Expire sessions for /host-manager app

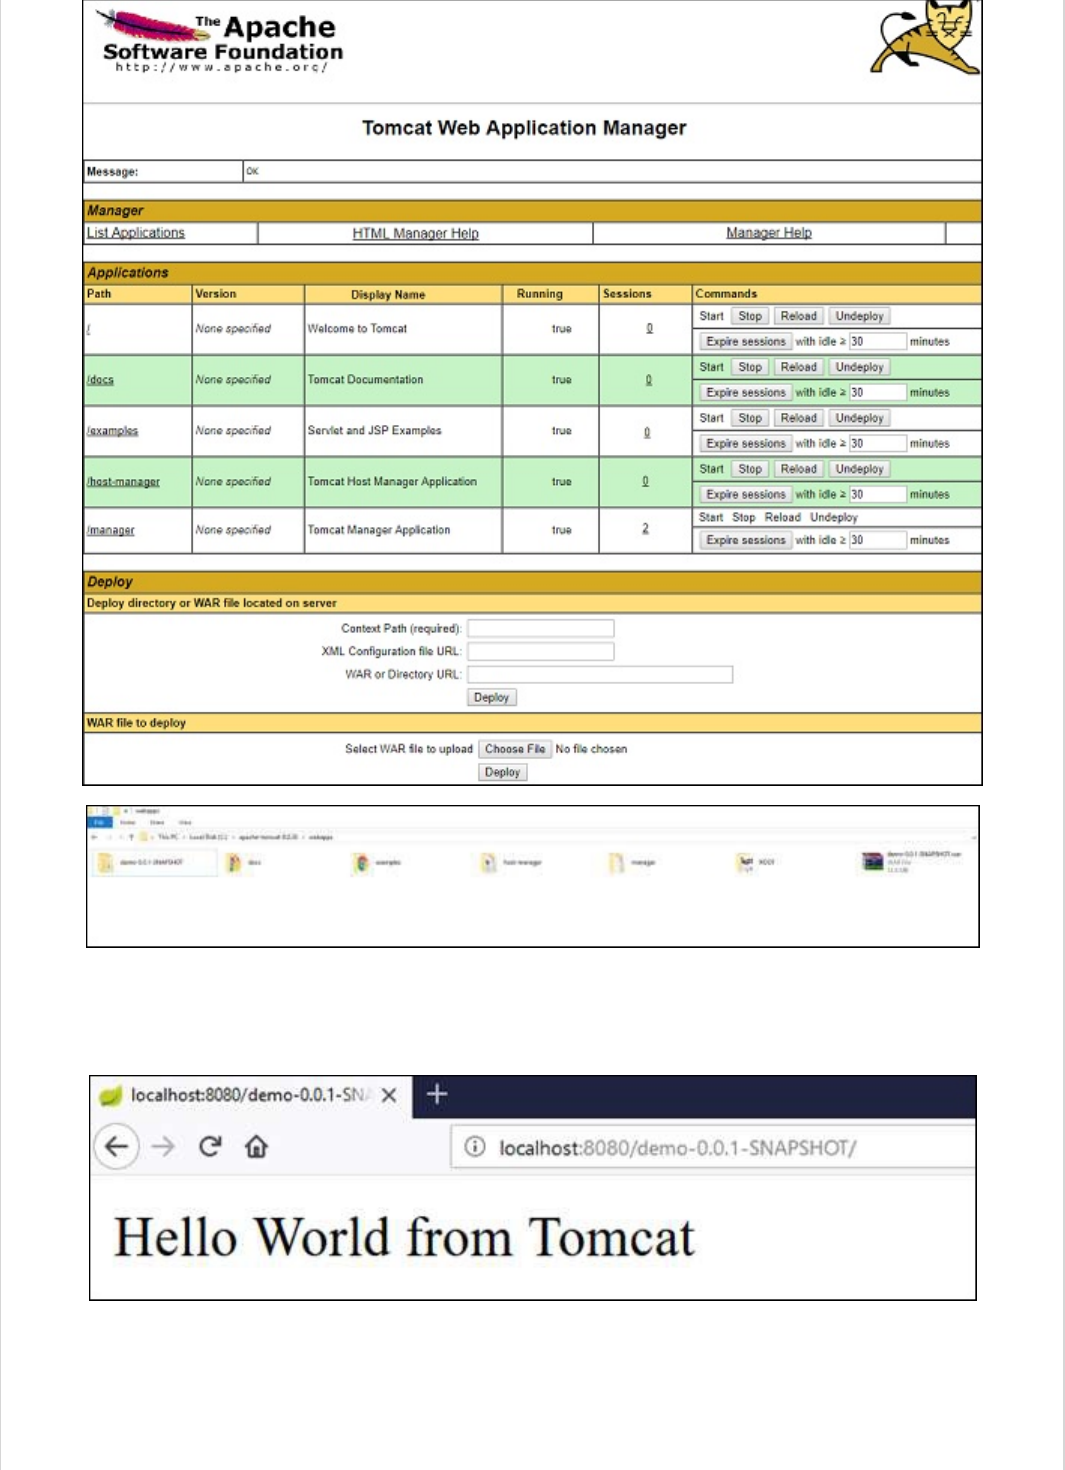coord(746,495)
